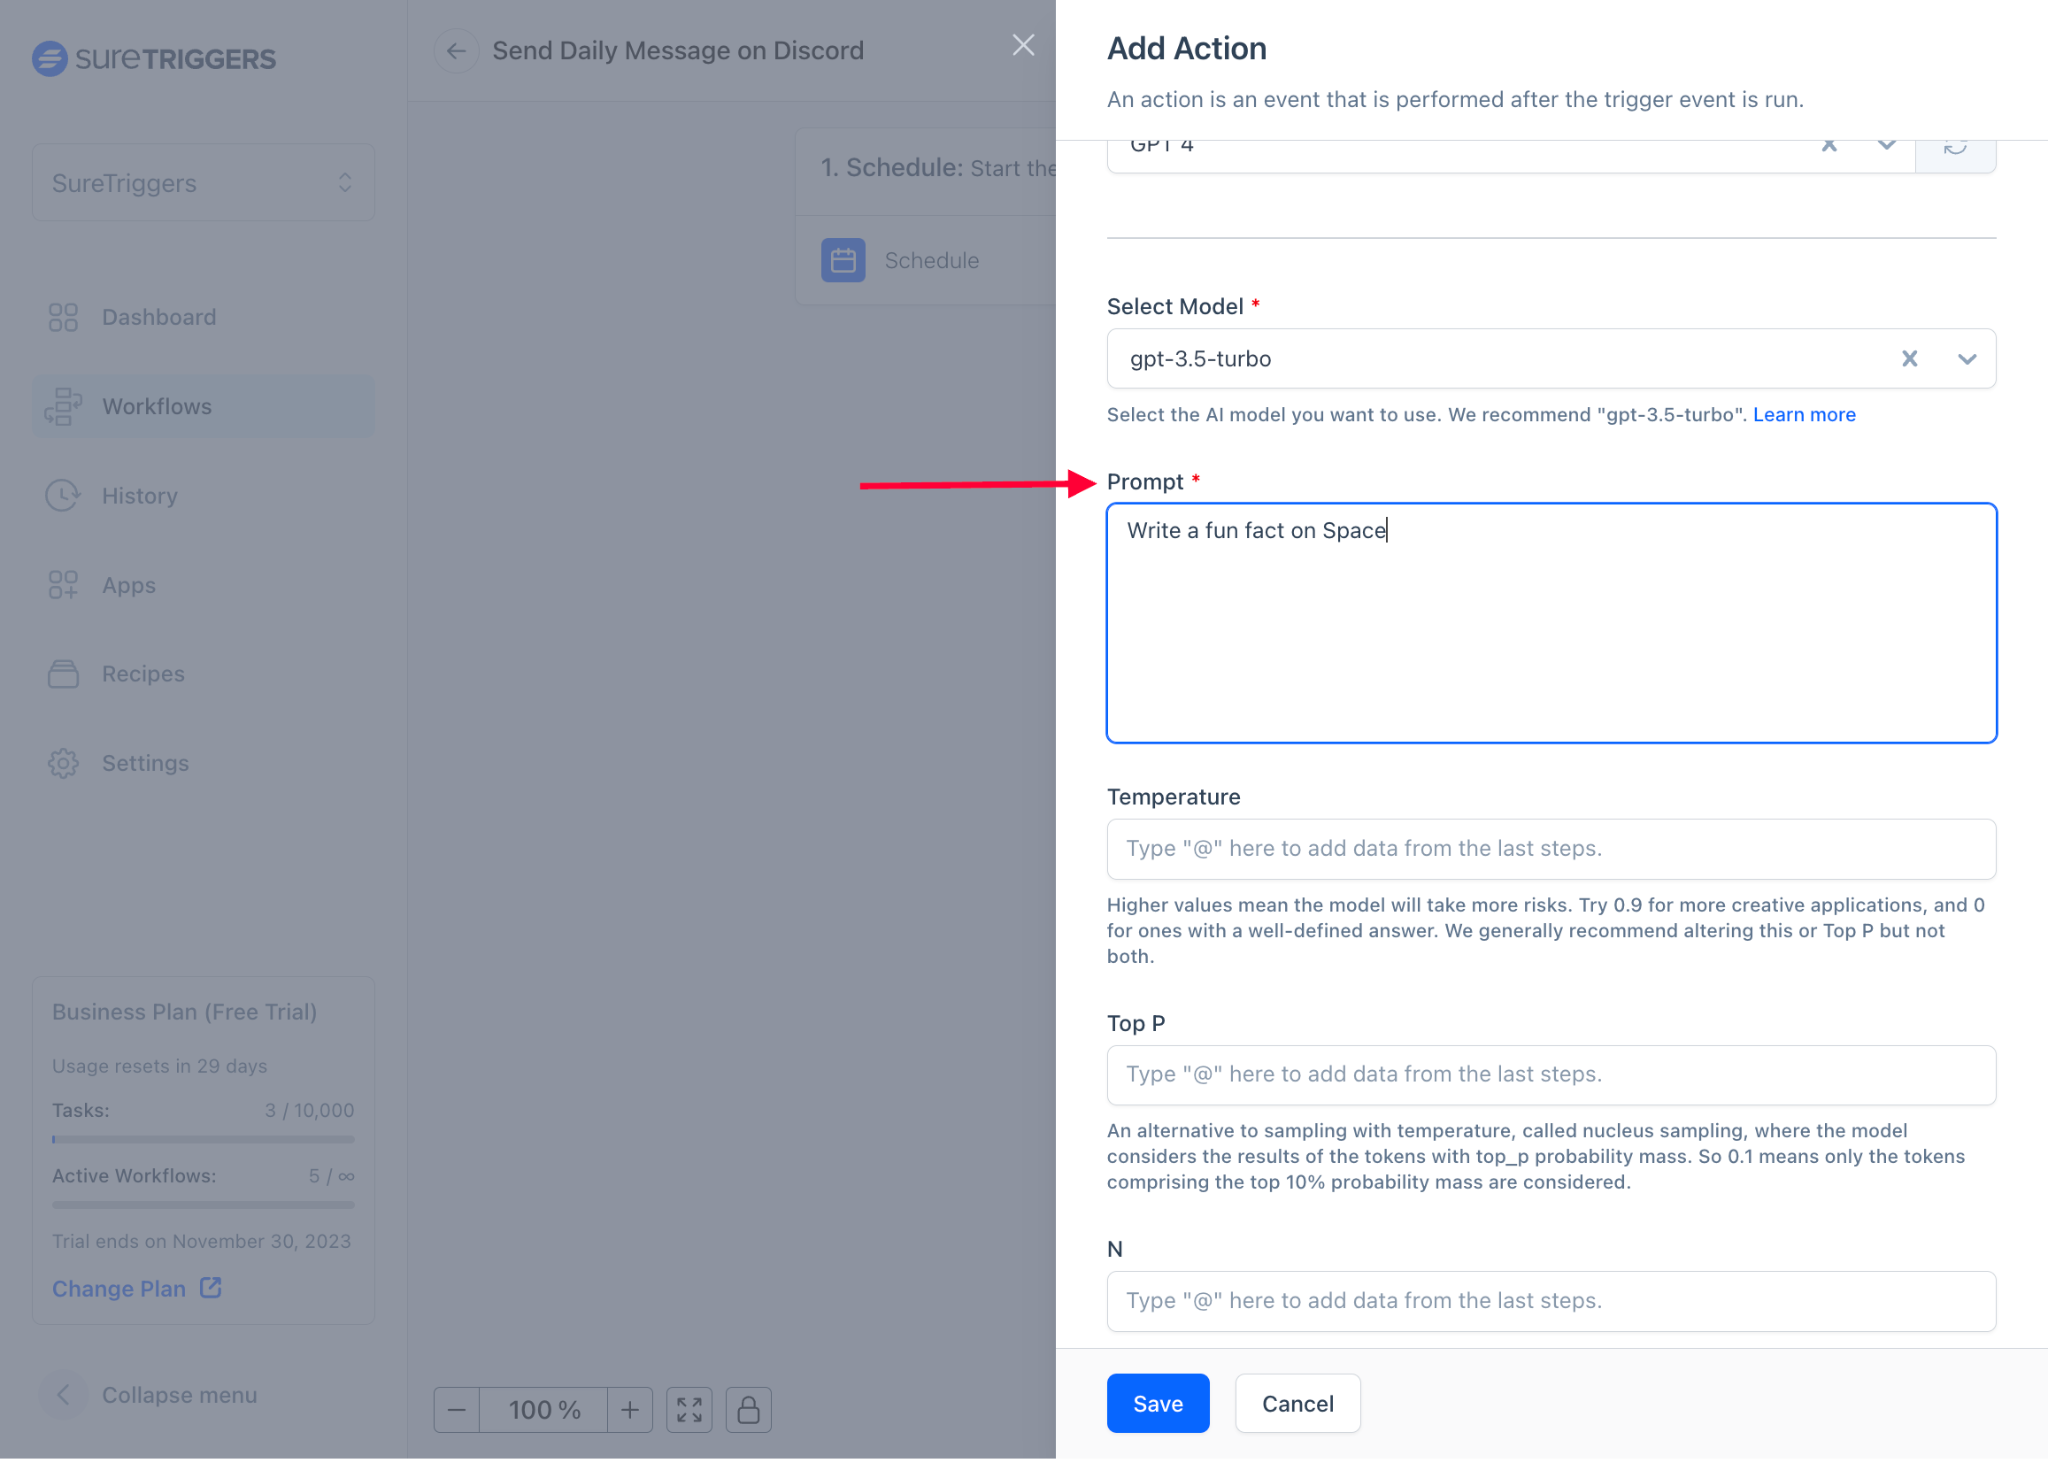2048x1459 pixels.
Task: Open Settings using the gear icon
Action: [62, 763]
